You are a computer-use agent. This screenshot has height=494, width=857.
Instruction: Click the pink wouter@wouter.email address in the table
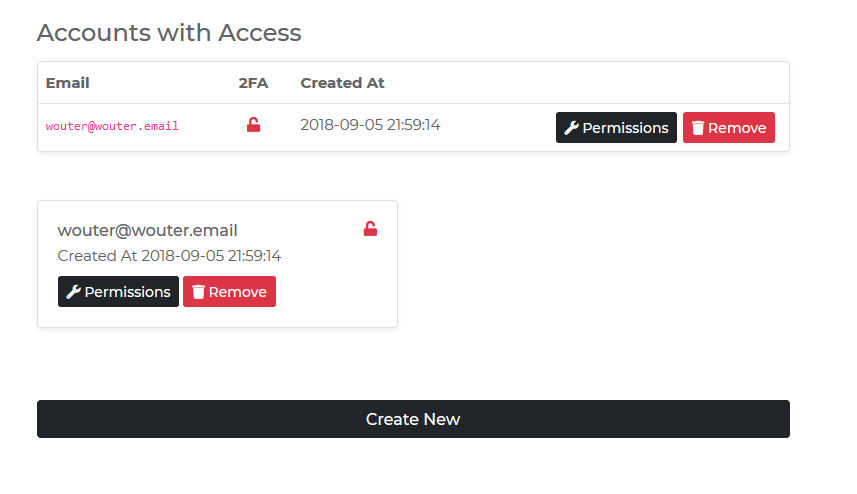tap(112, 127)
